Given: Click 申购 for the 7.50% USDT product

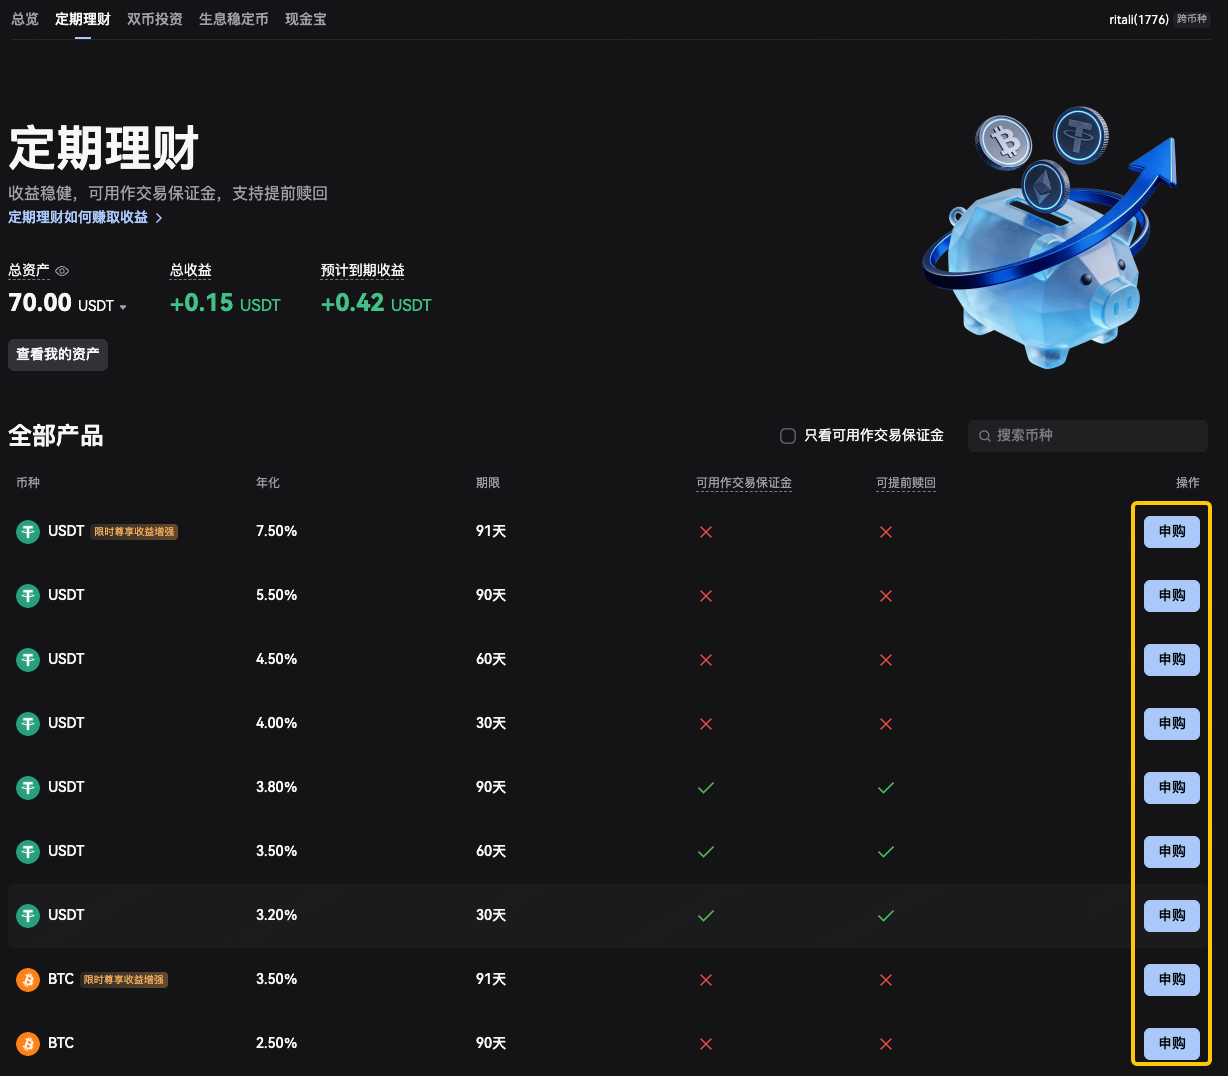Looking at the screenshot, I should (1172, 532).
